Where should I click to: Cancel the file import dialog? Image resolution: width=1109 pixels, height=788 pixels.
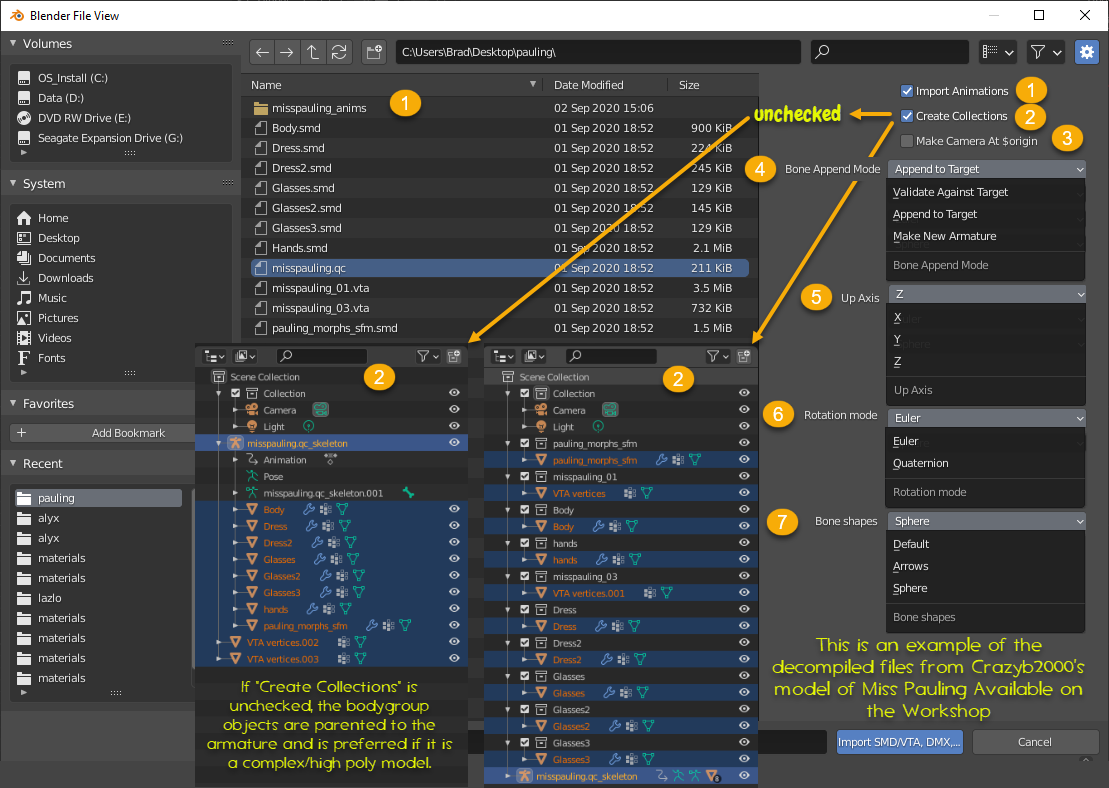tap(1034, 742)
